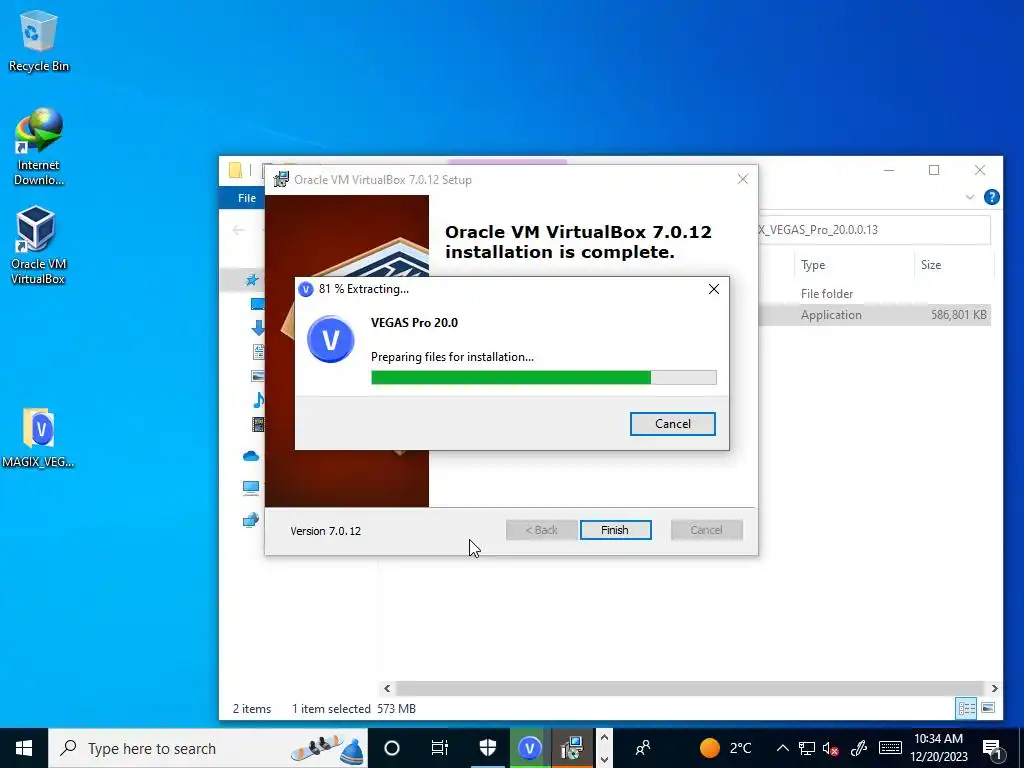Open the pen workspace tray icon
The height and width of the screenshot is (768, 1024).
point(859,748)
